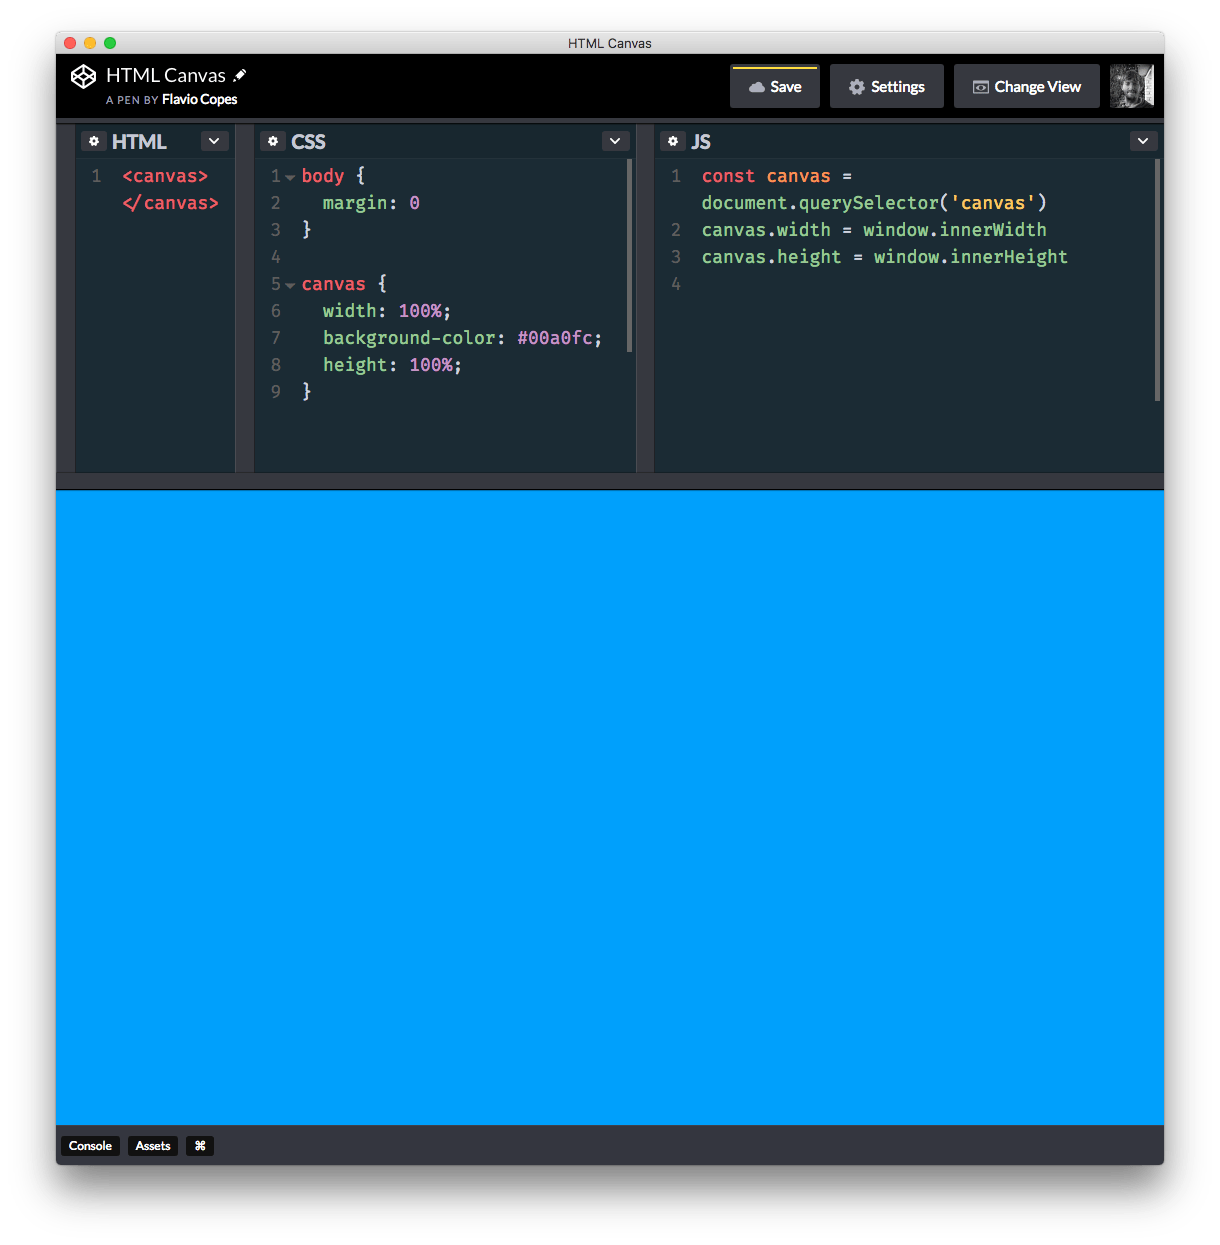Save the pen
Screen dimensions: 1220x1245
775,87
